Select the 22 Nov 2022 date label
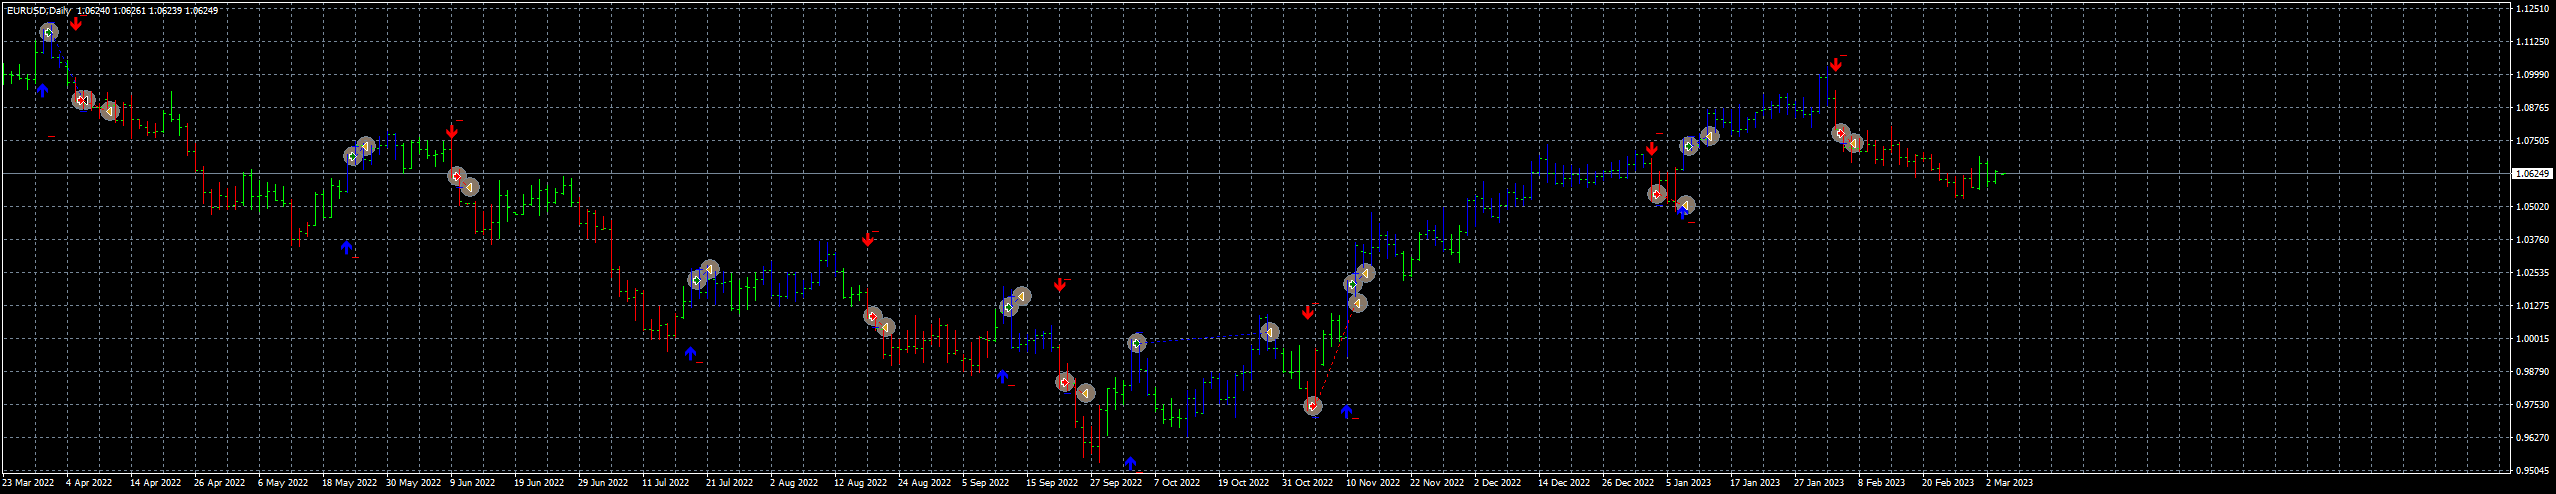 1437,483
